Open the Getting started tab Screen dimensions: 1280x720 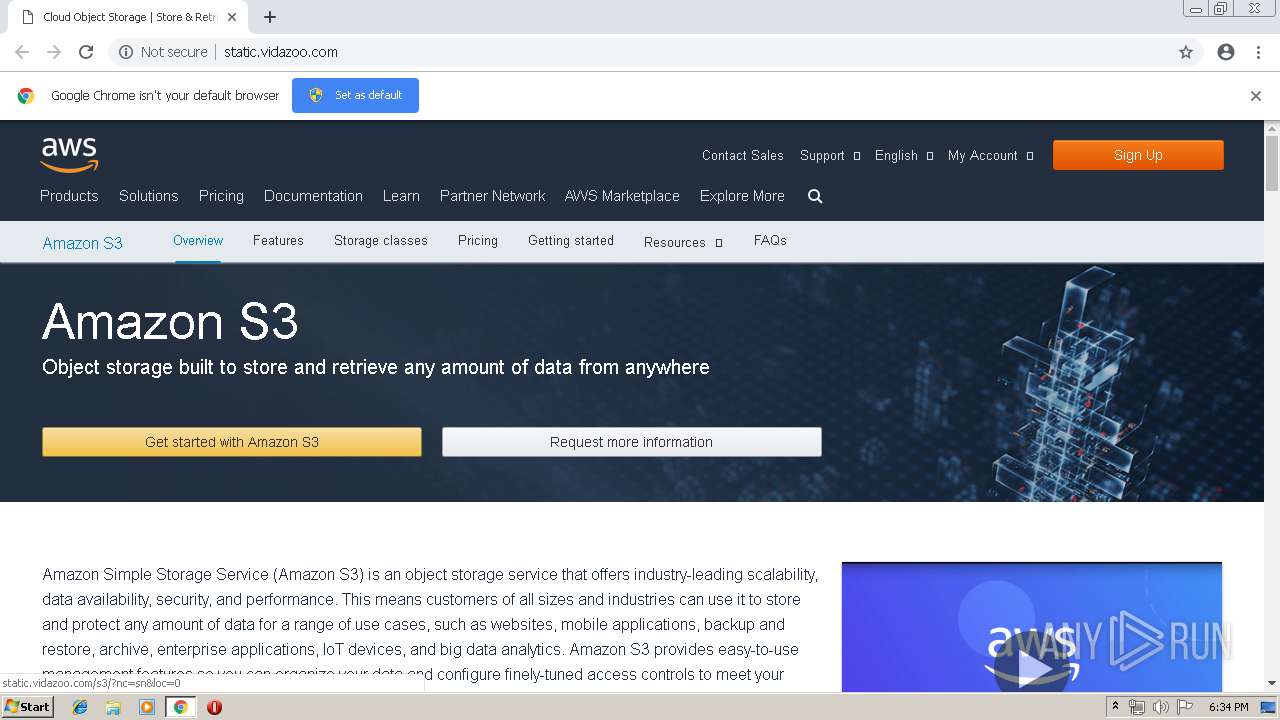click(571, 240)
